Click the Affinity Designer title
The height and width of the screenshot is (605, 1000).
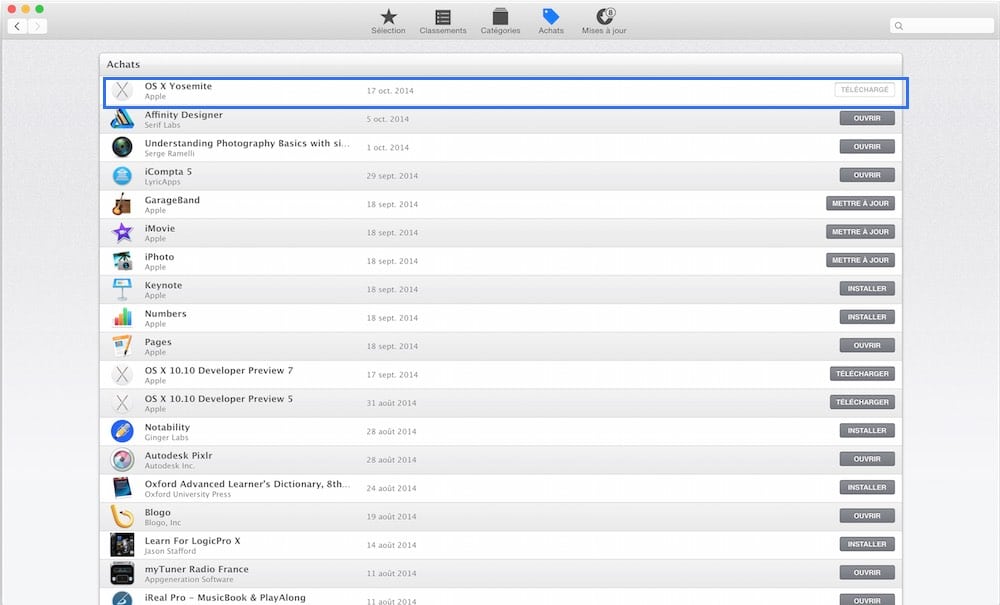(x=184, y=115)
